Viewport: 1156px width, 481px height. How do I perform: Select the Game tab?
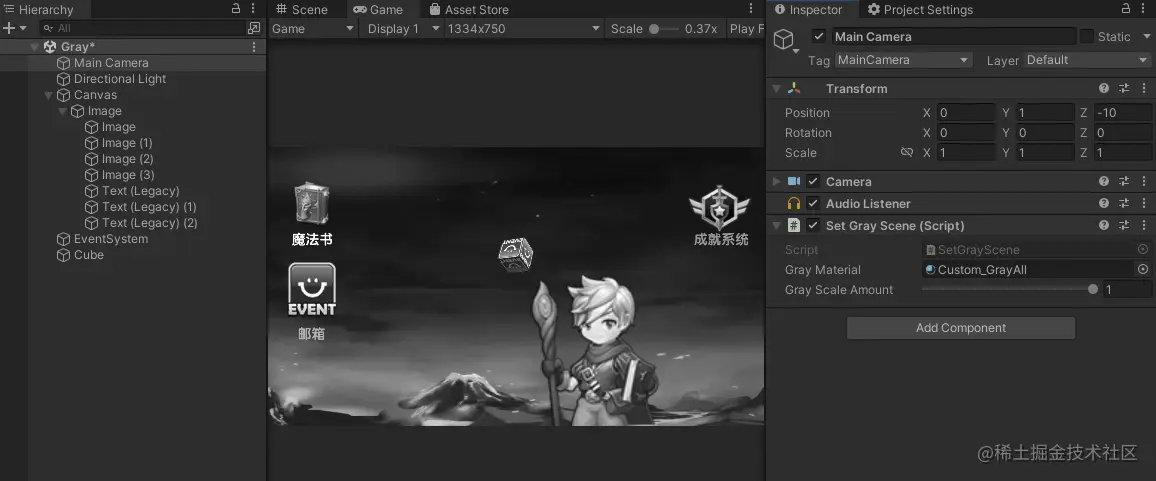[x=378, y=10]
